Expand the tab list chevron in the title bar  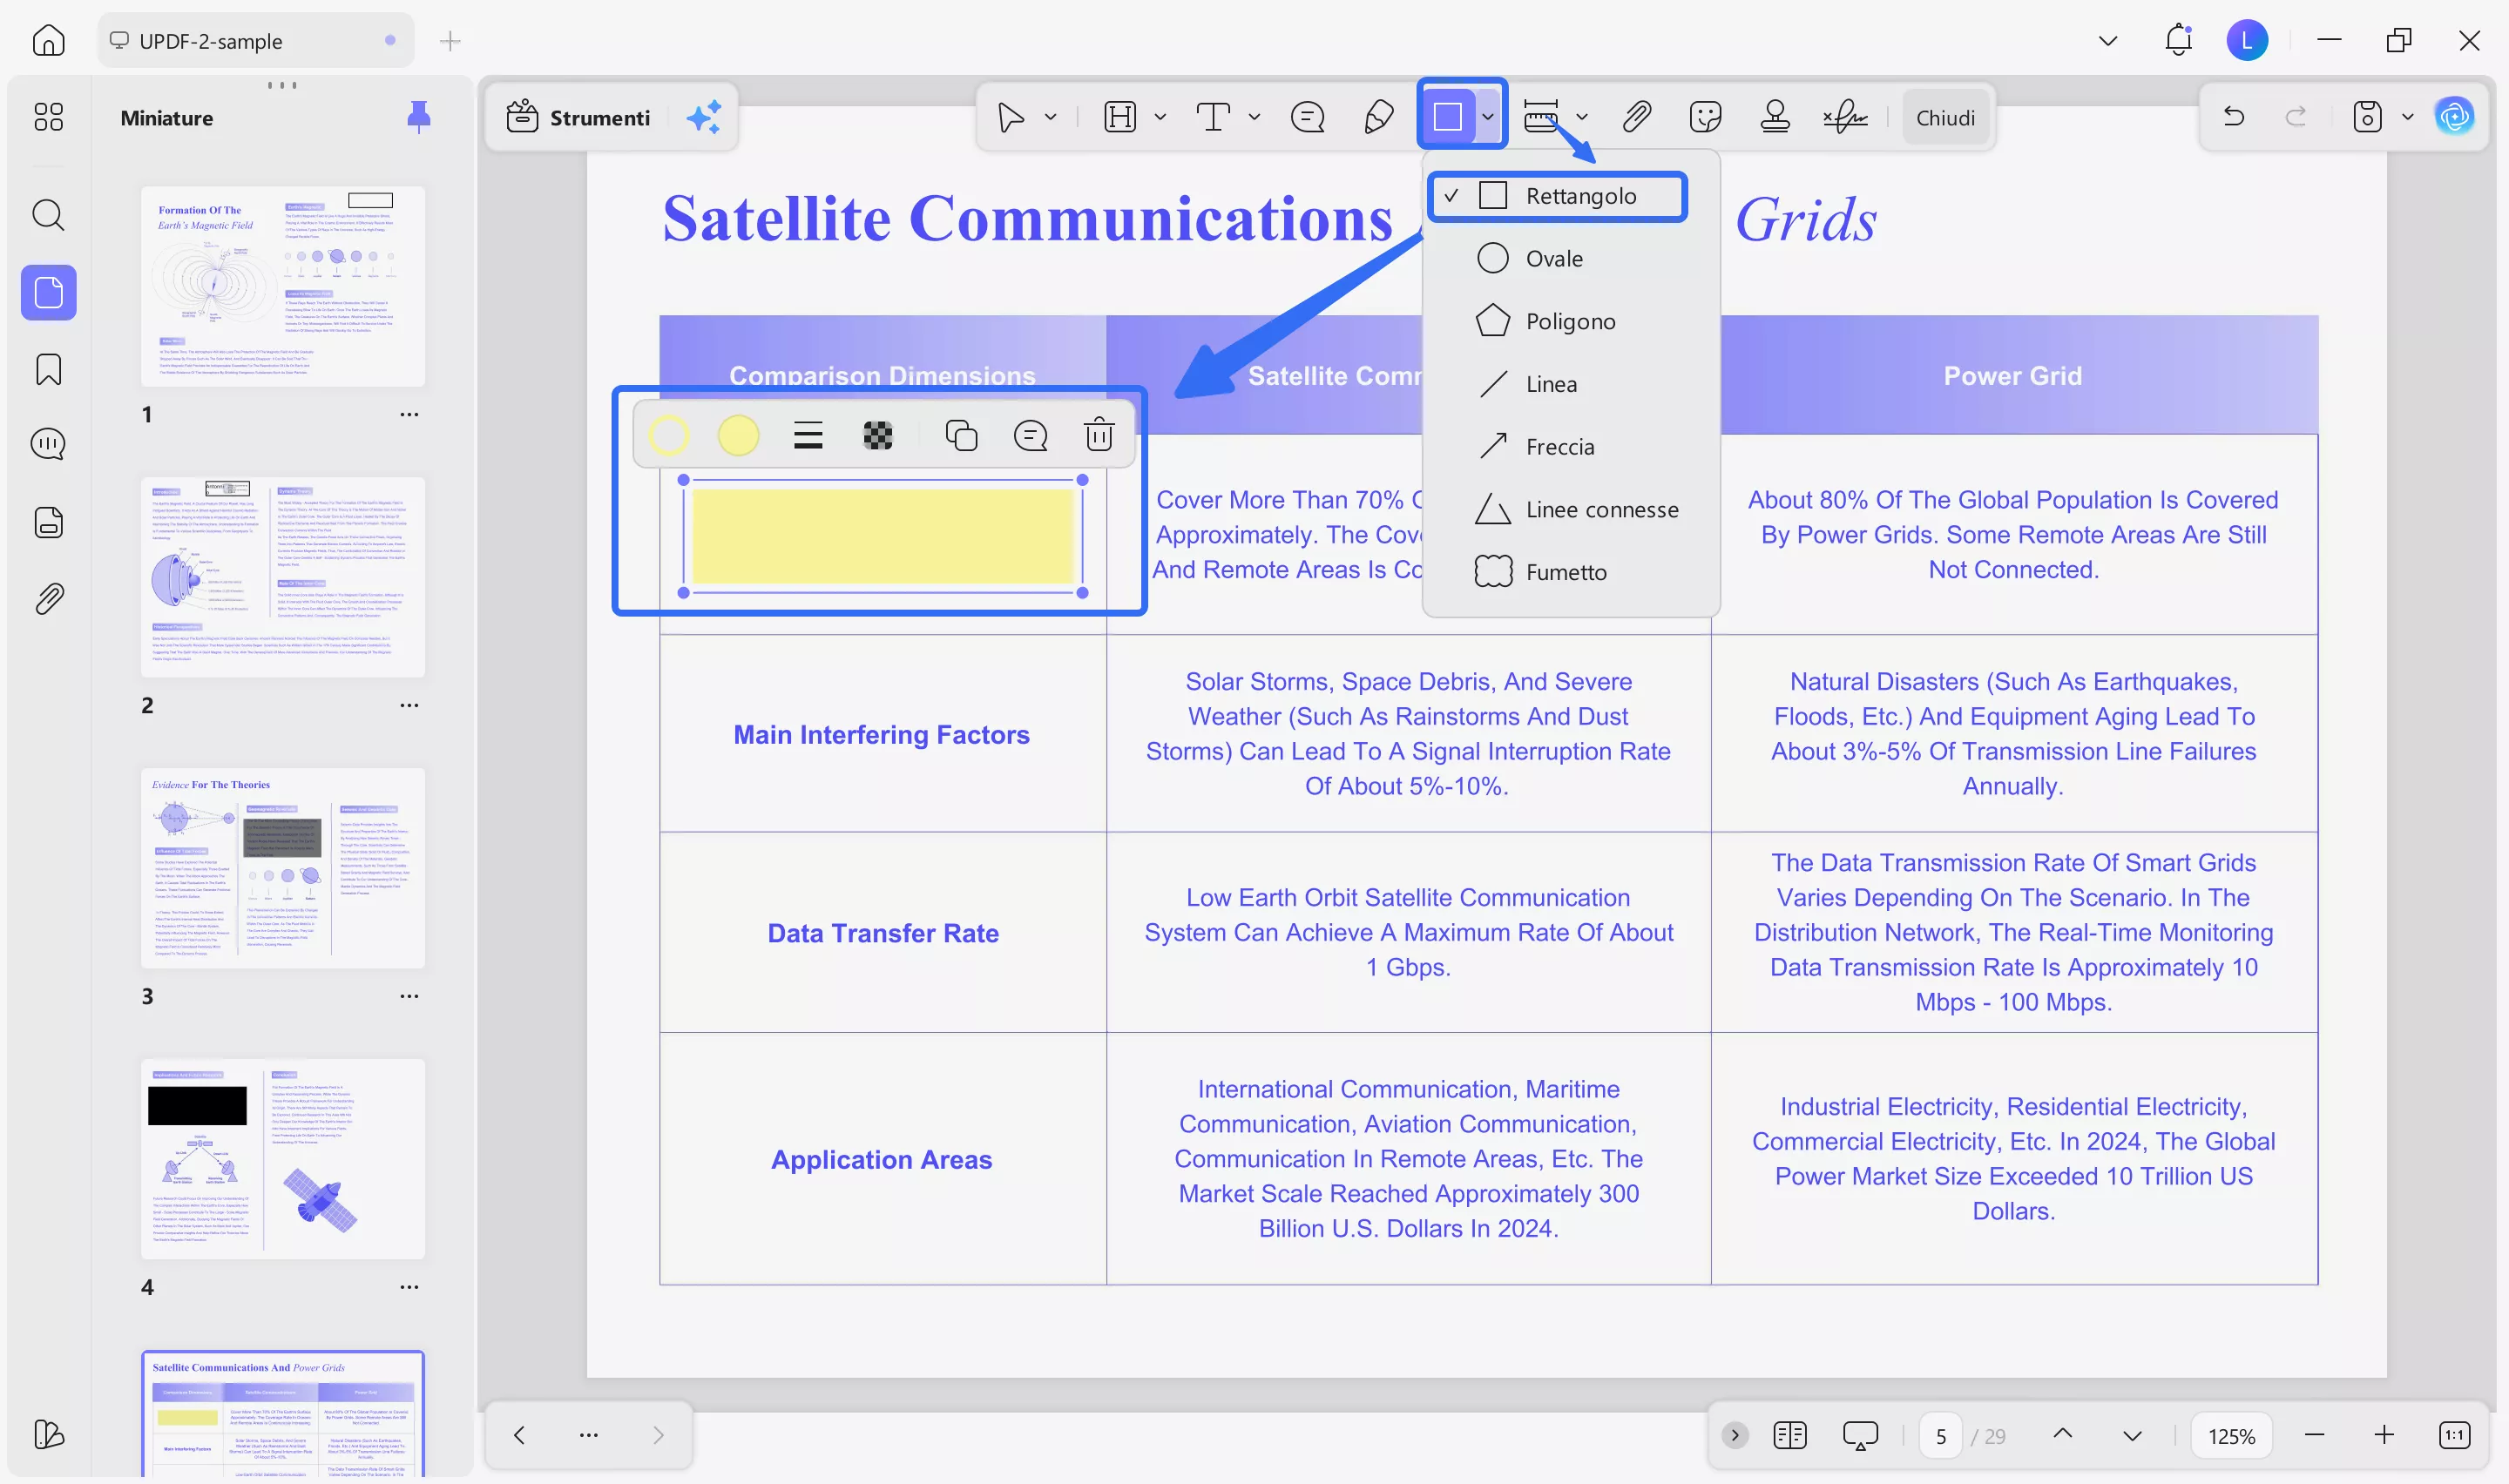tap(2107, 40)
